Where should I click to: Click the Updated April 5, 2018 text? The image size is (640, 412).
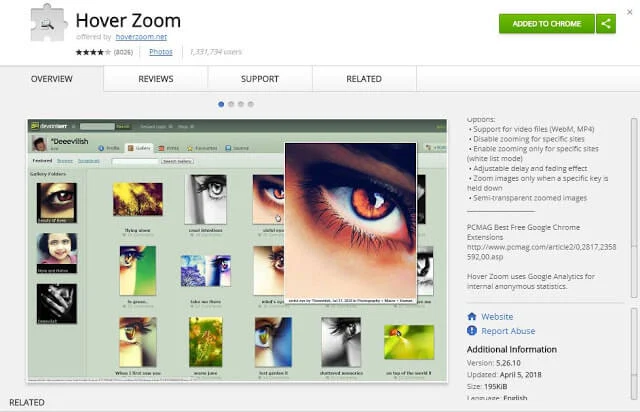point(504,374)
